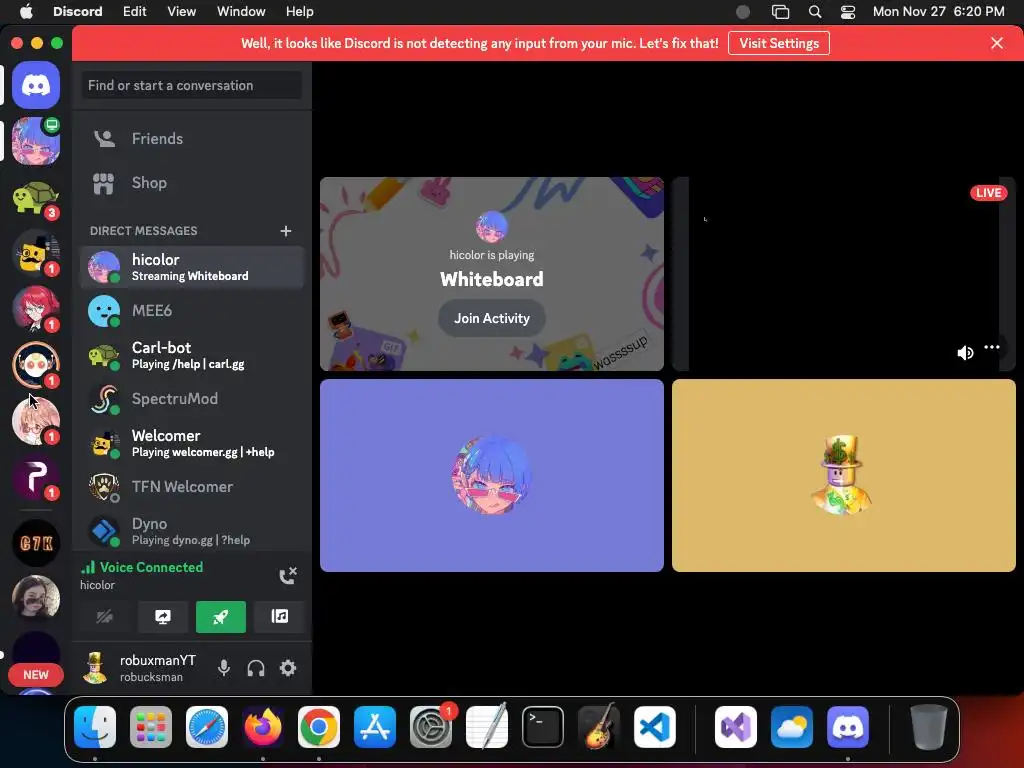This screenshot has height=768, width=1024.
Task: Open Launchpad from the Dock
Action: pyautogui.click(x=151, y=726)
